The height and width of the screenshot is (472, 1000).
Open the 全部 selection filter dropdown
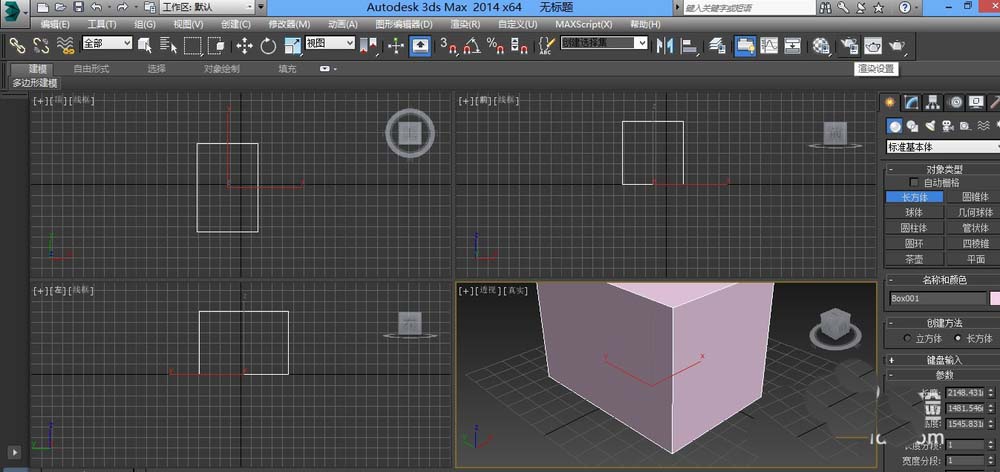(x=106, y=44)
